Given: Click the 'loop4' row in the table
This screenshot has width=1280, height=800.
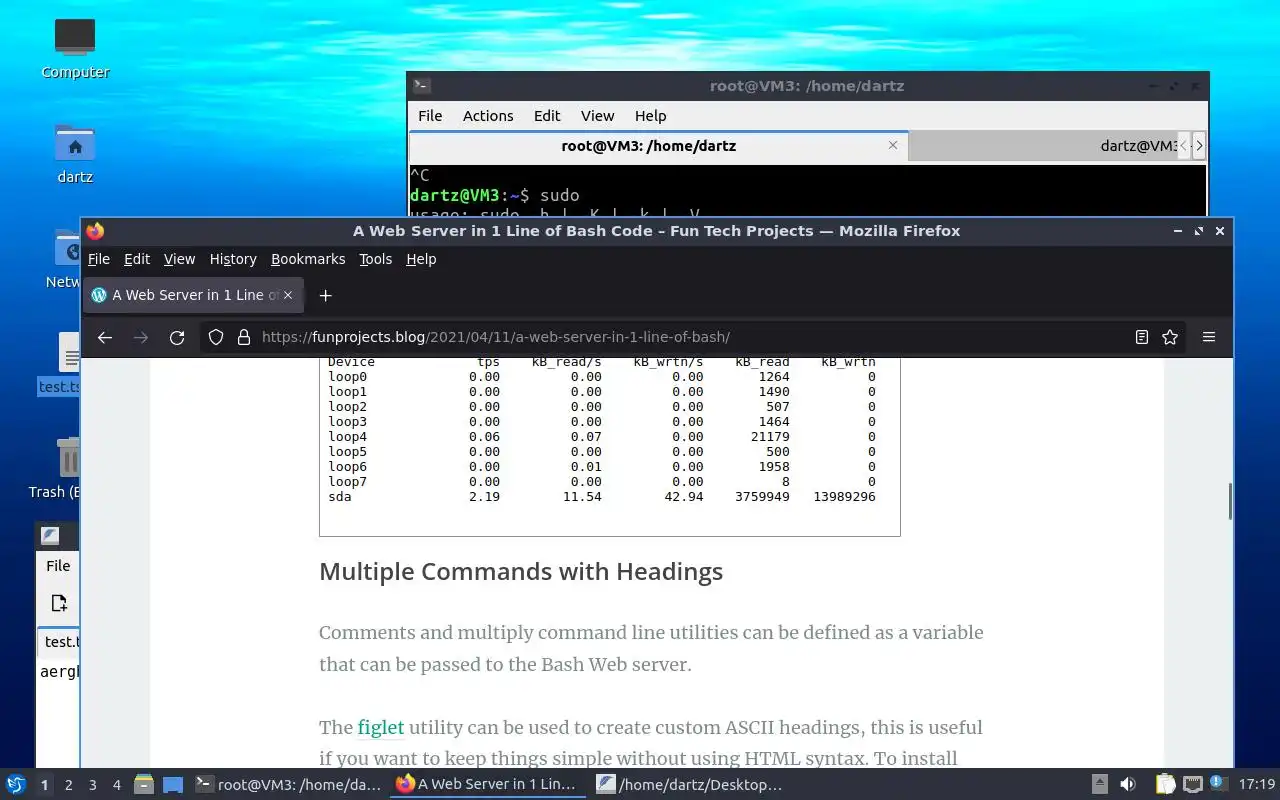Looking at the screenshot, I should click(x=602, y=437).
